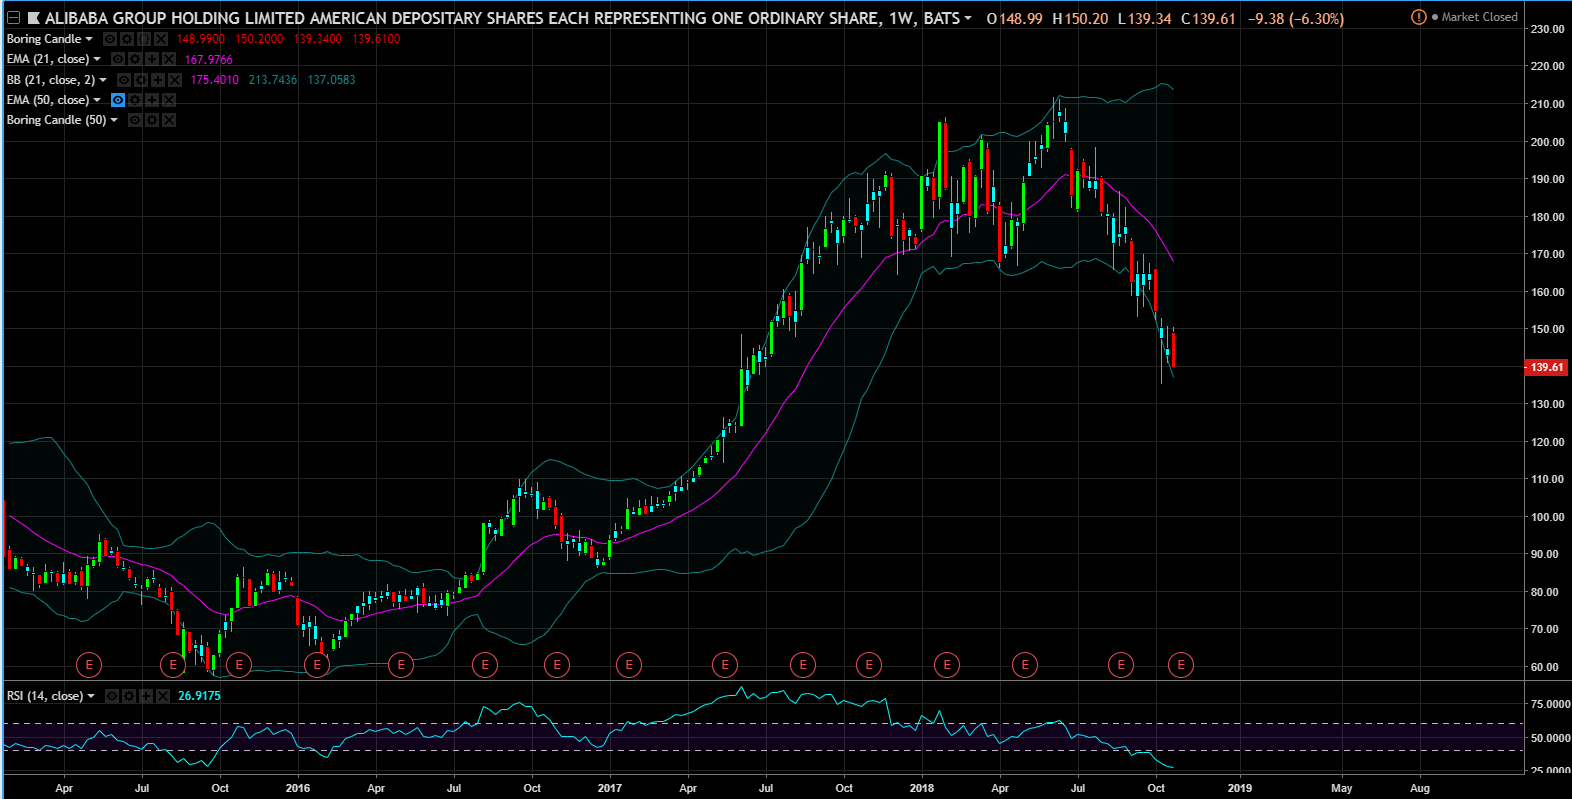Delete BB (21, close, 2) with its X icon

pyautogui.click(x=175, y=80)
